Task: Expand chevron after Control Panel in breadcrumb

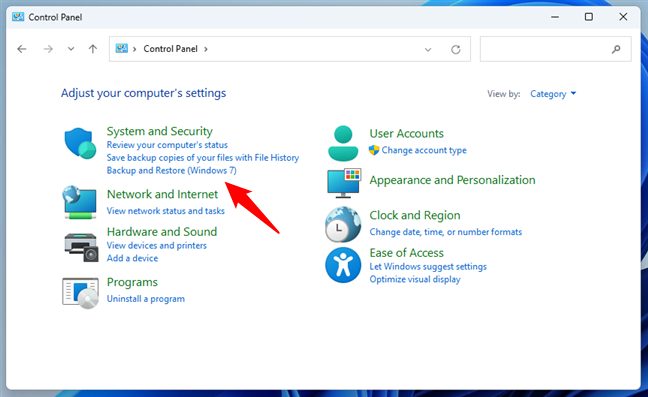Action: (x=206, y=49)
